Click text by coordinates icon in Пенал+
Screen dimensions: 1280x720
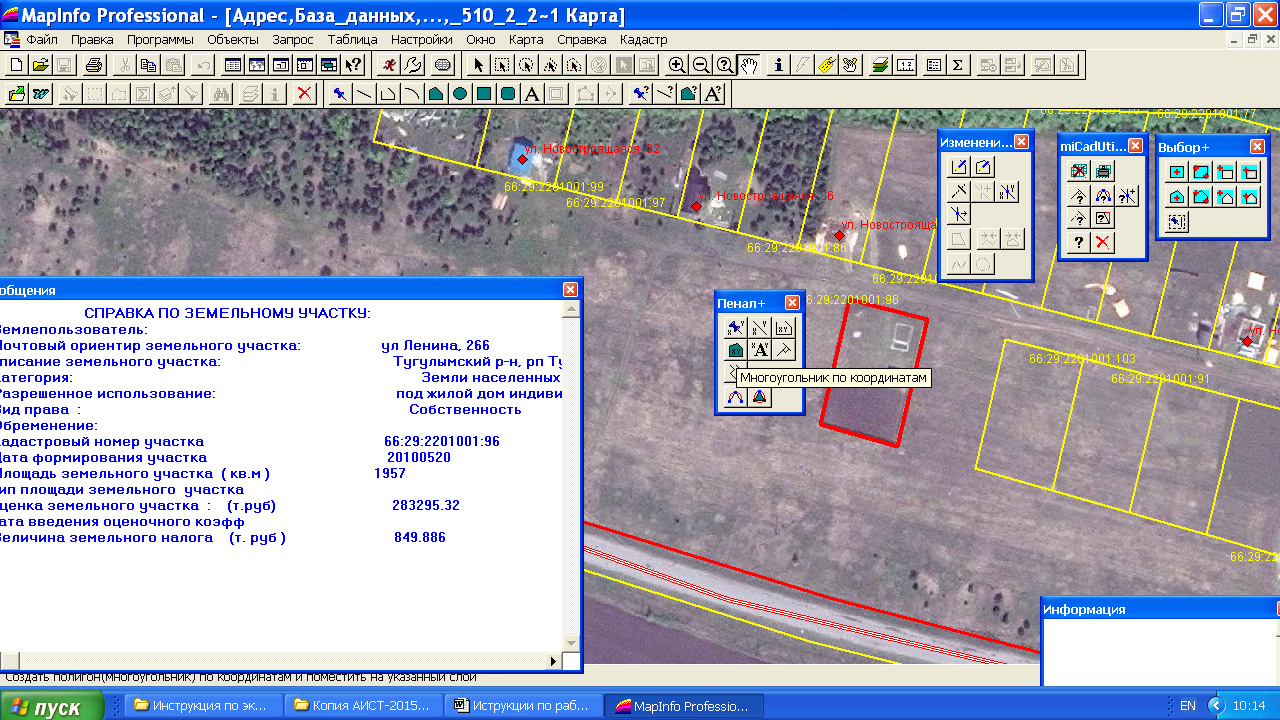(760, 350)
